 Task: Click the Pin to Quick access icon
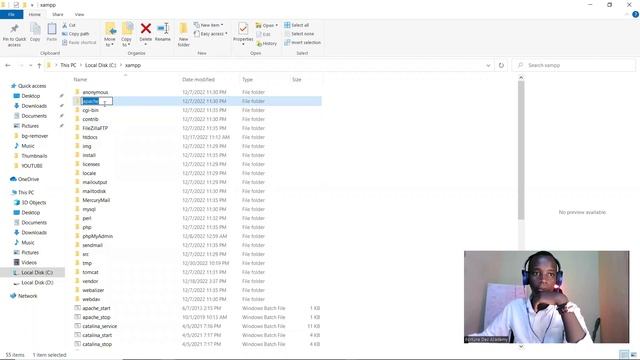point(14,29)
